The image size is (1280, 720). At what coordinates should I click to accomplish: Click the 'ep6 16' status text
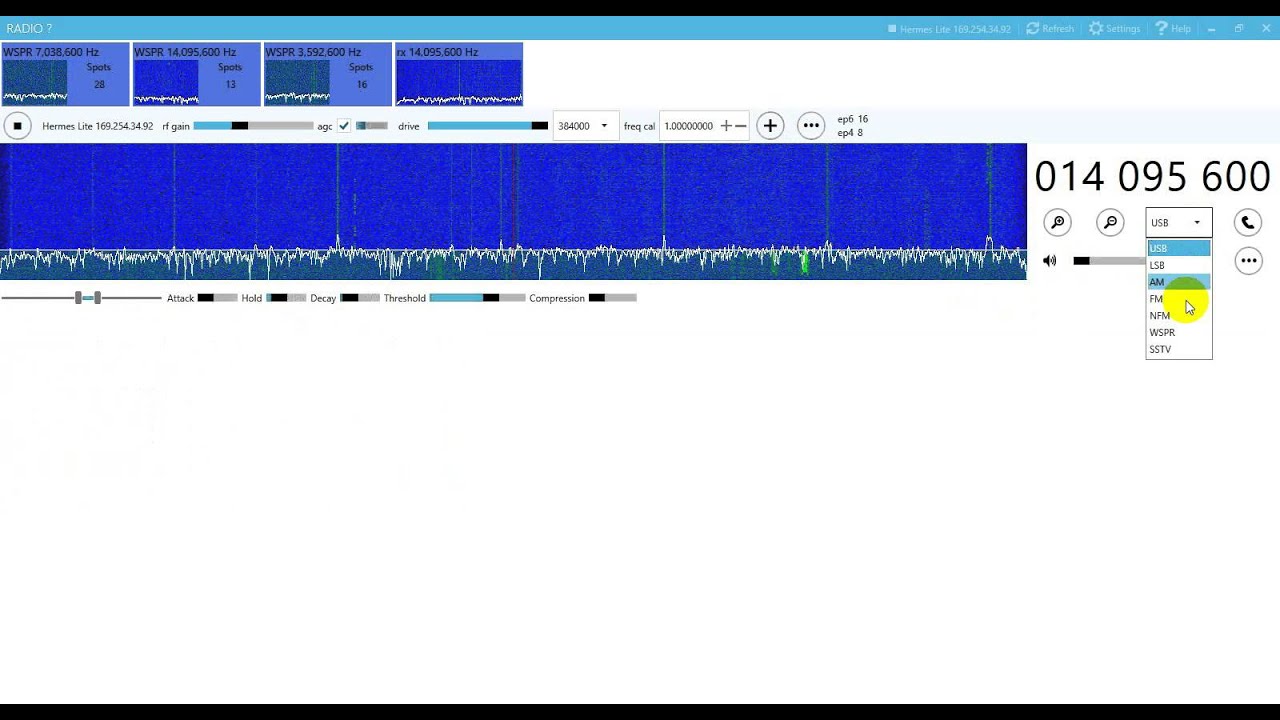[852, 119]
